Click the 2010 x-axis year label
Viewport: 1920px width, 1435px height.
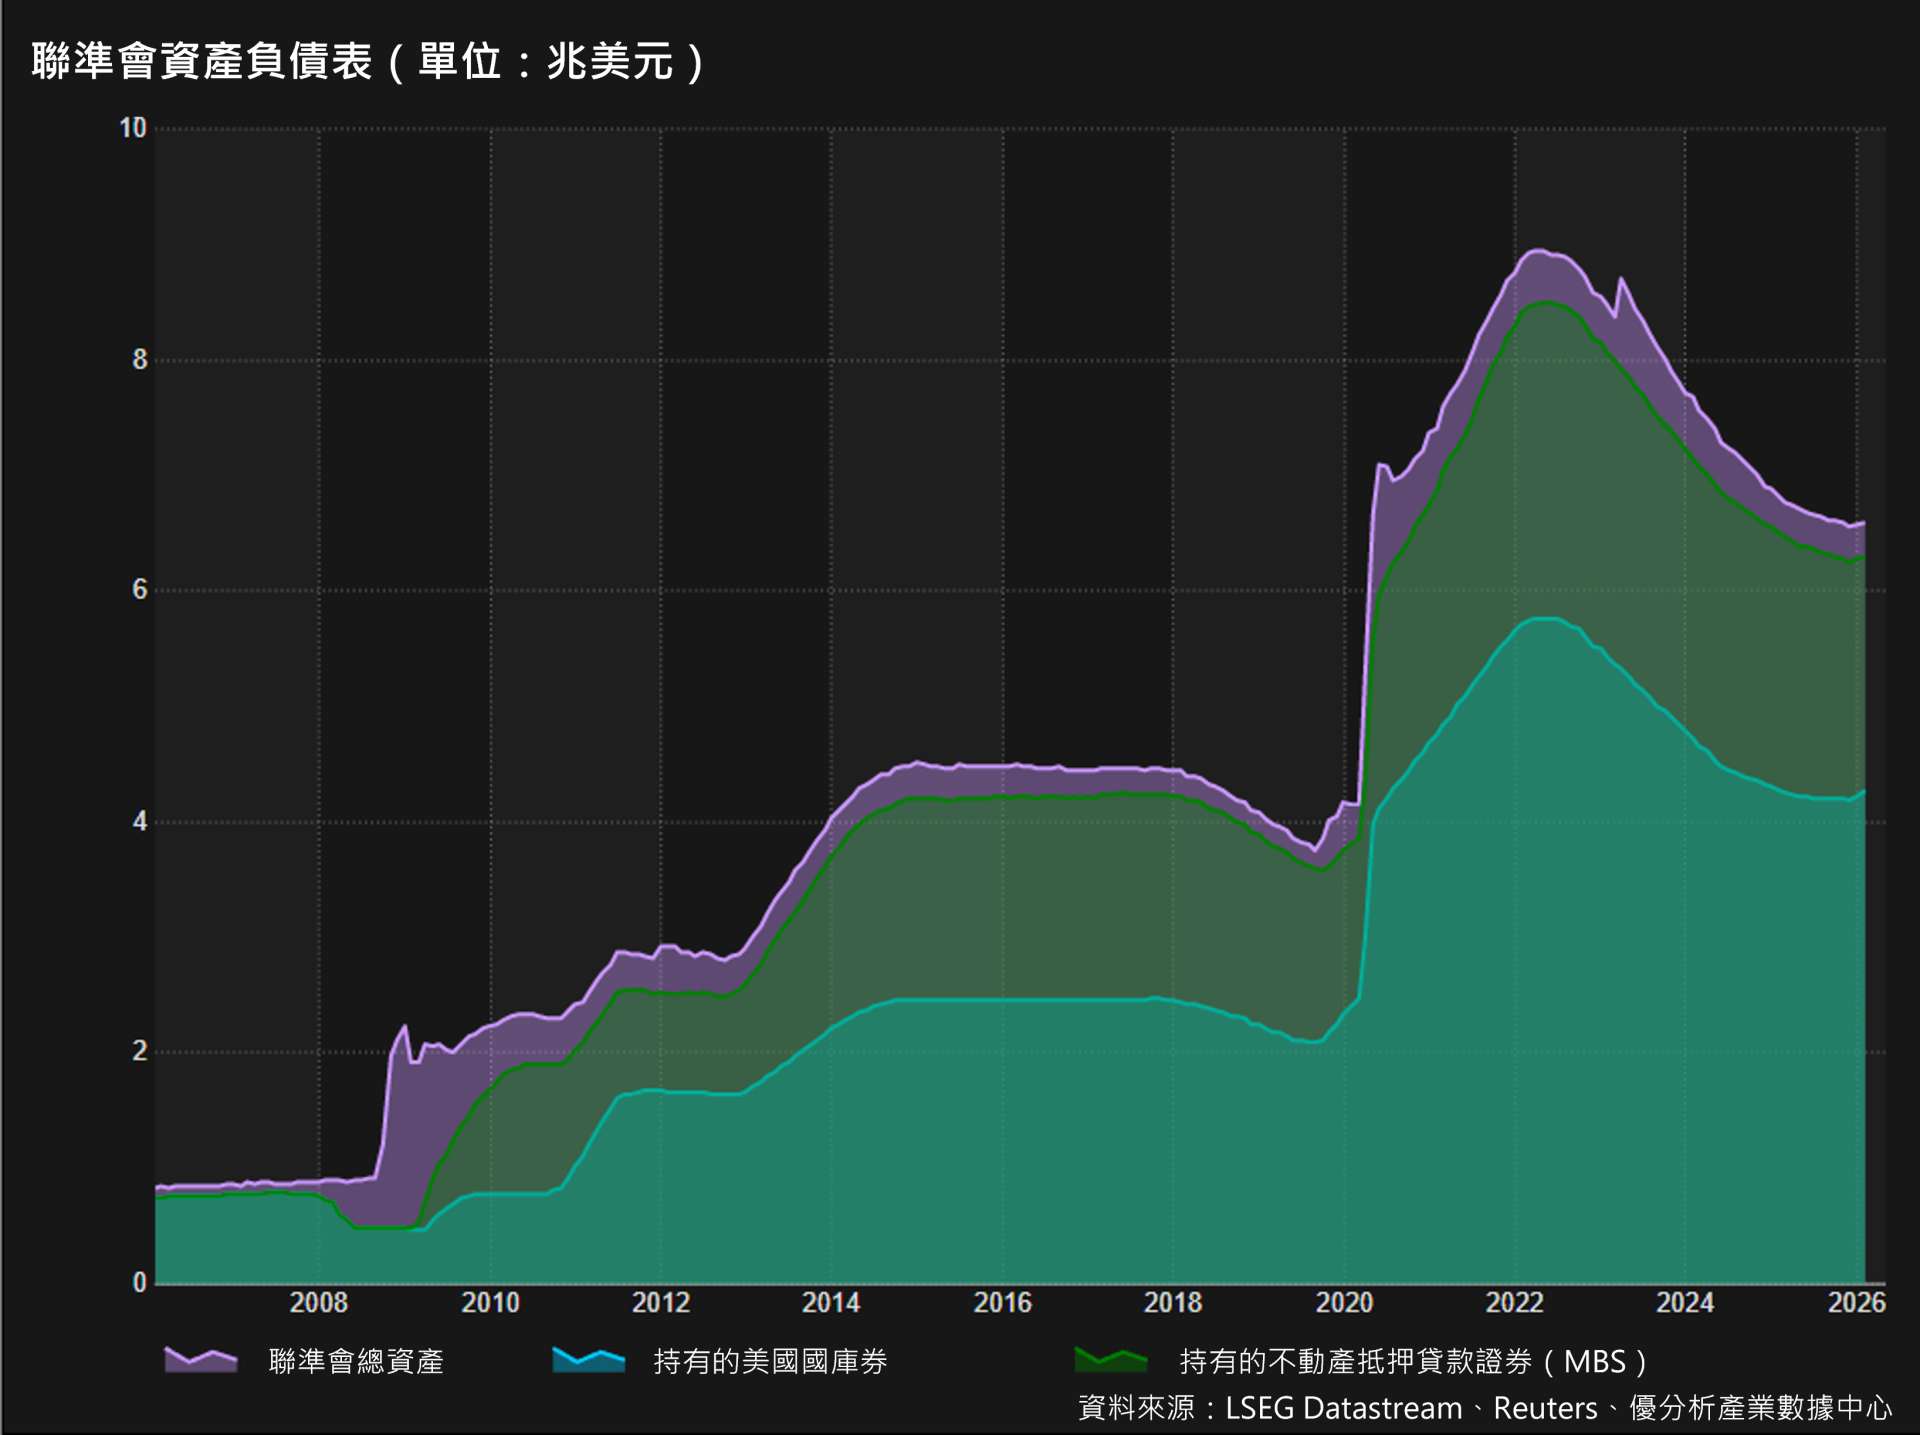point(490,1302)
